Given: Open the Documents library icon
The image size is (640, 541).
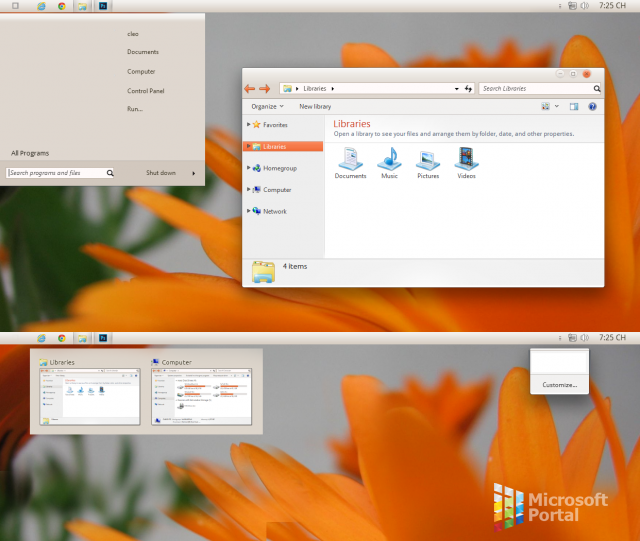Looking at the screenshot, I should [350, 163].
